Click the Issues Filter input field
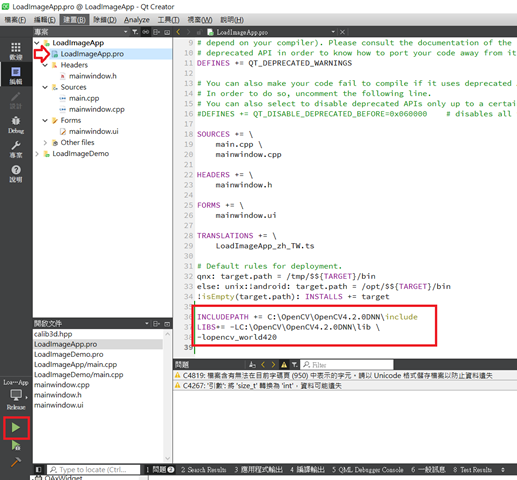 pos(347,365)
